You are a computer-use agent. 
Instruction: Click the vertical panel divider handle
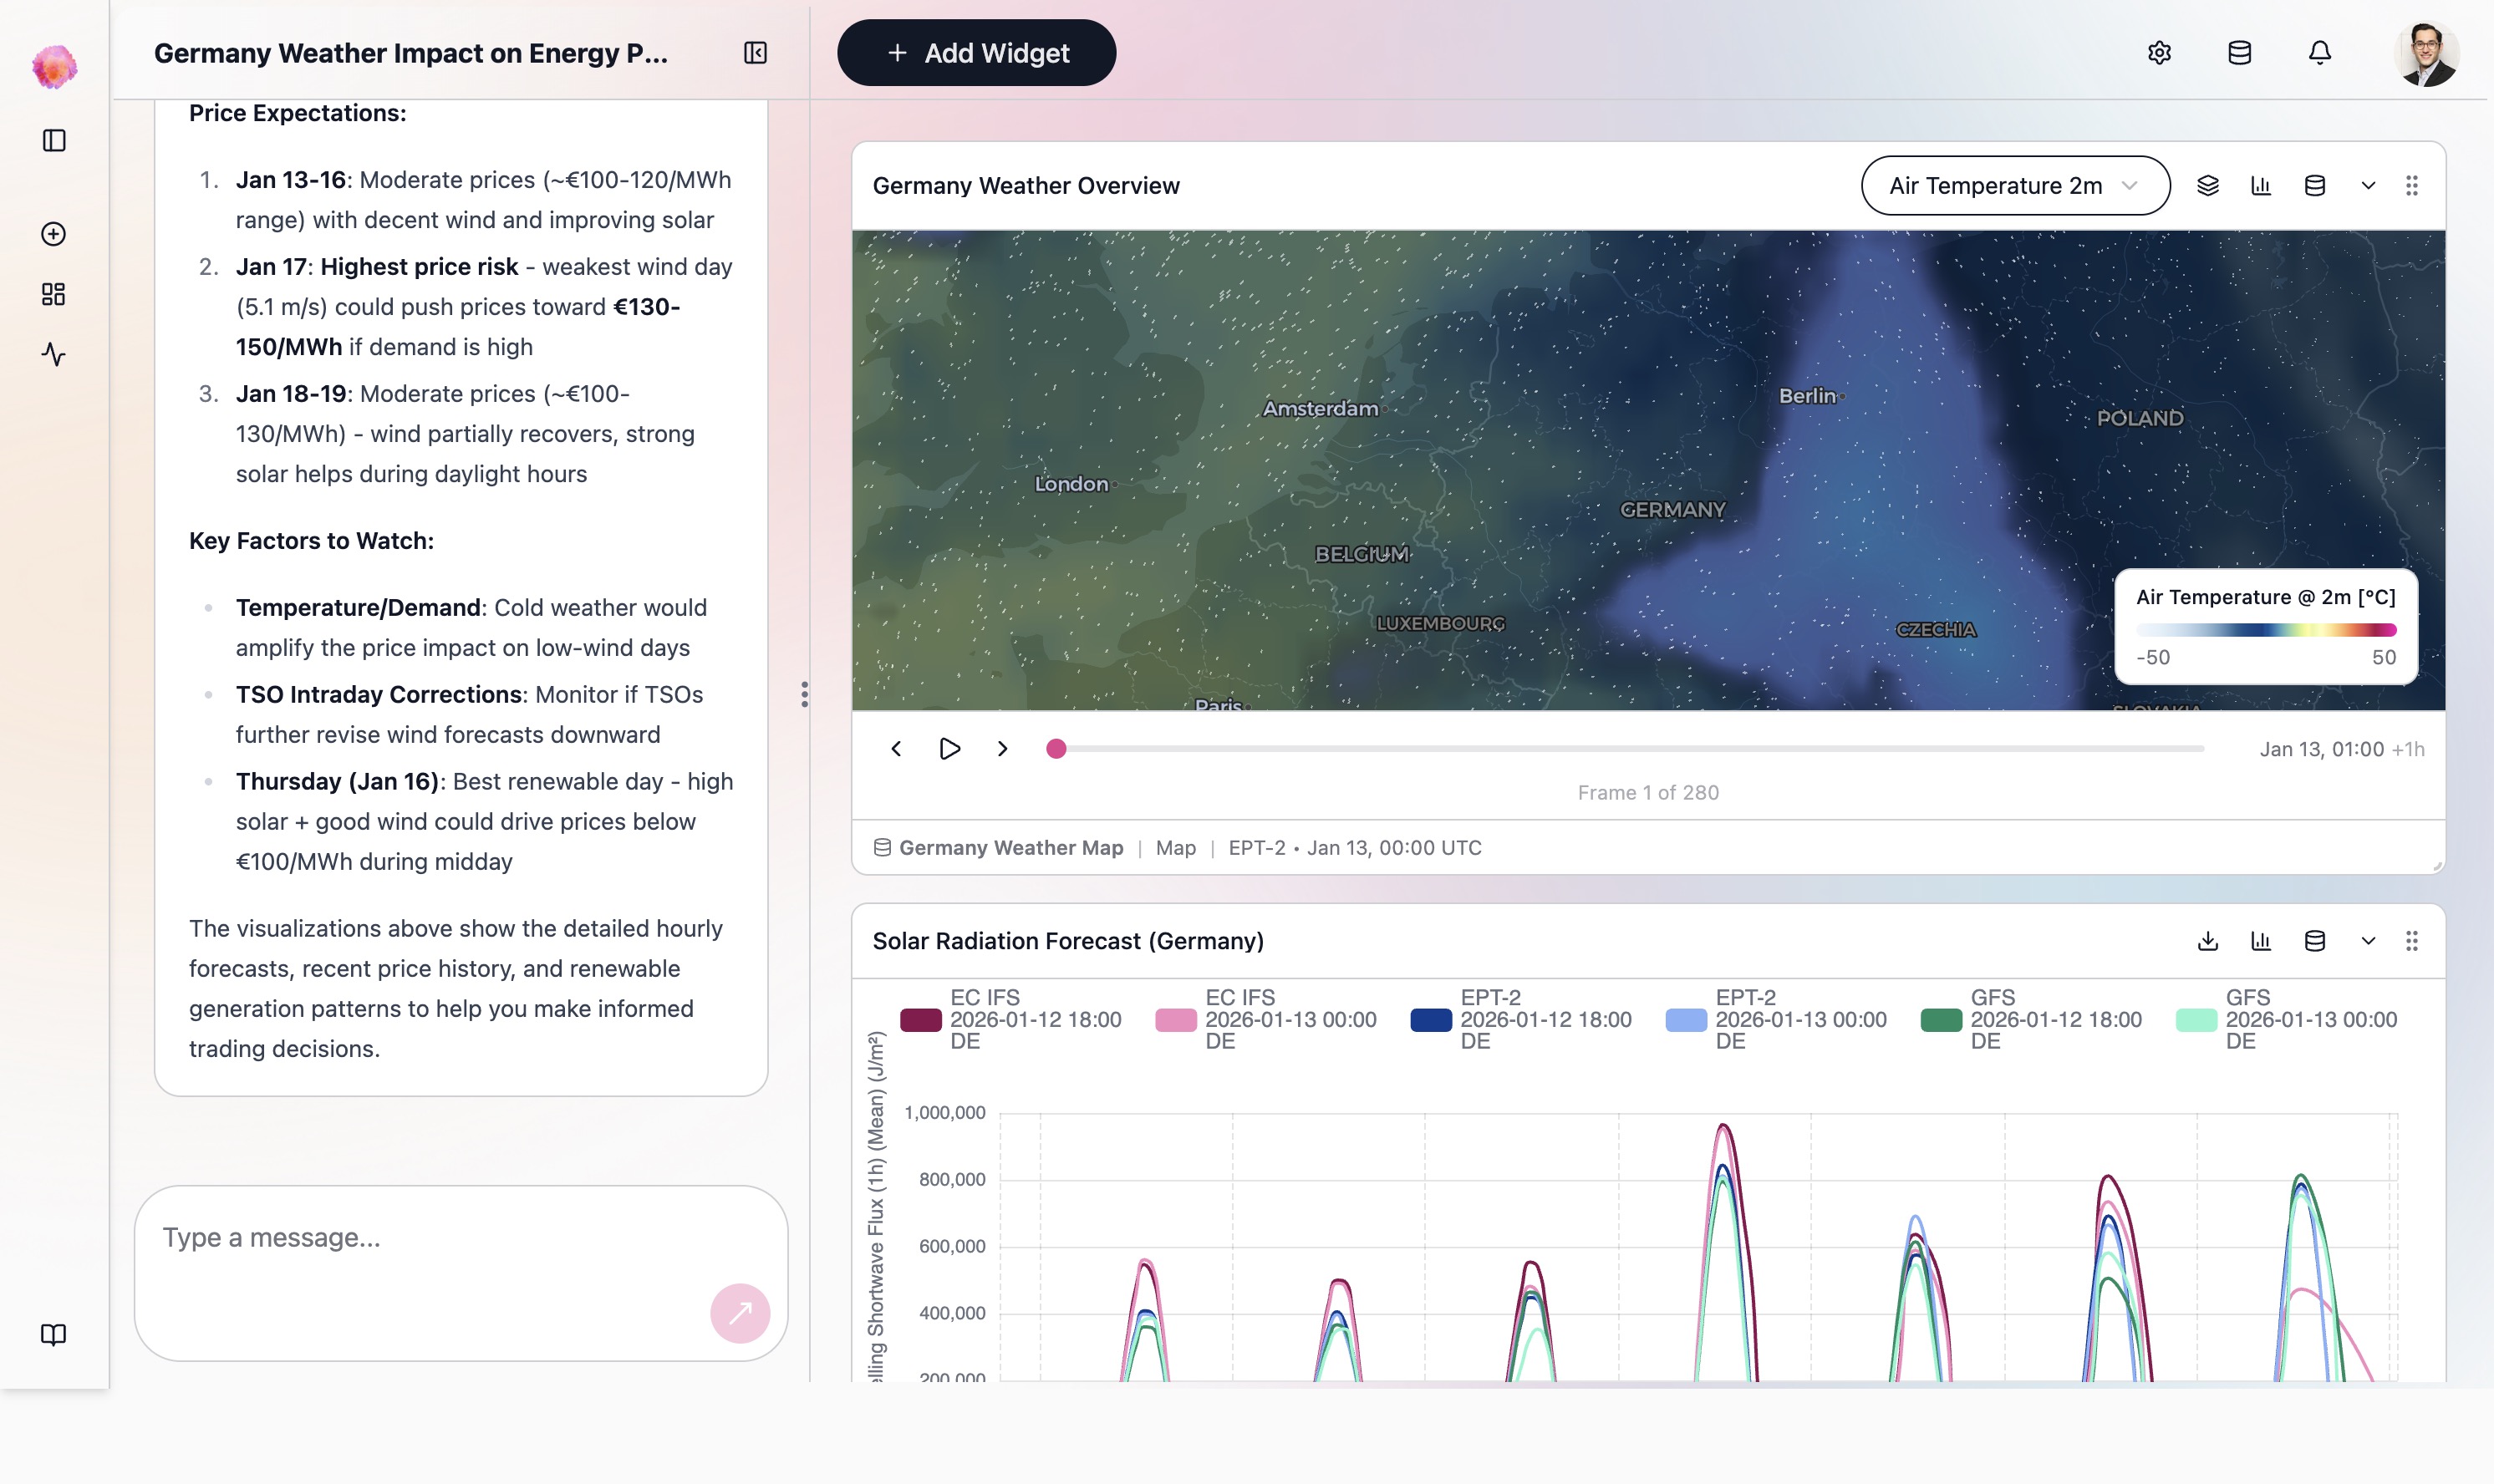pyautogui.click(x=805, y=695)
